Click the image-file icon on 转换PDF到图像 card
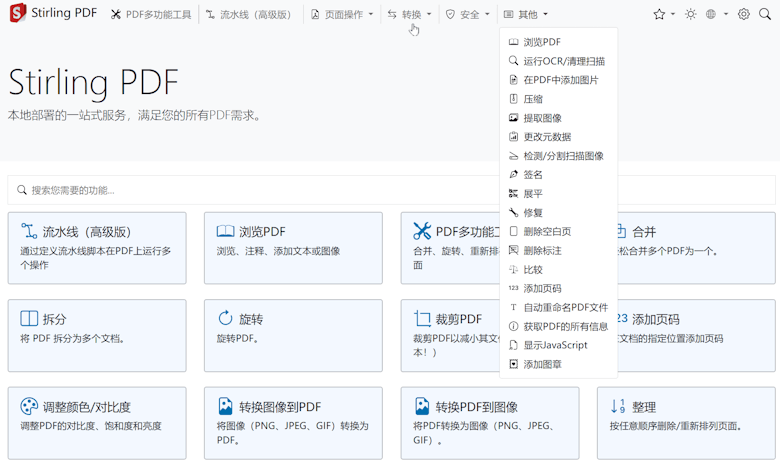Image resolution: width=780 pixels, height=466 pixels. [x=422, y=406]
